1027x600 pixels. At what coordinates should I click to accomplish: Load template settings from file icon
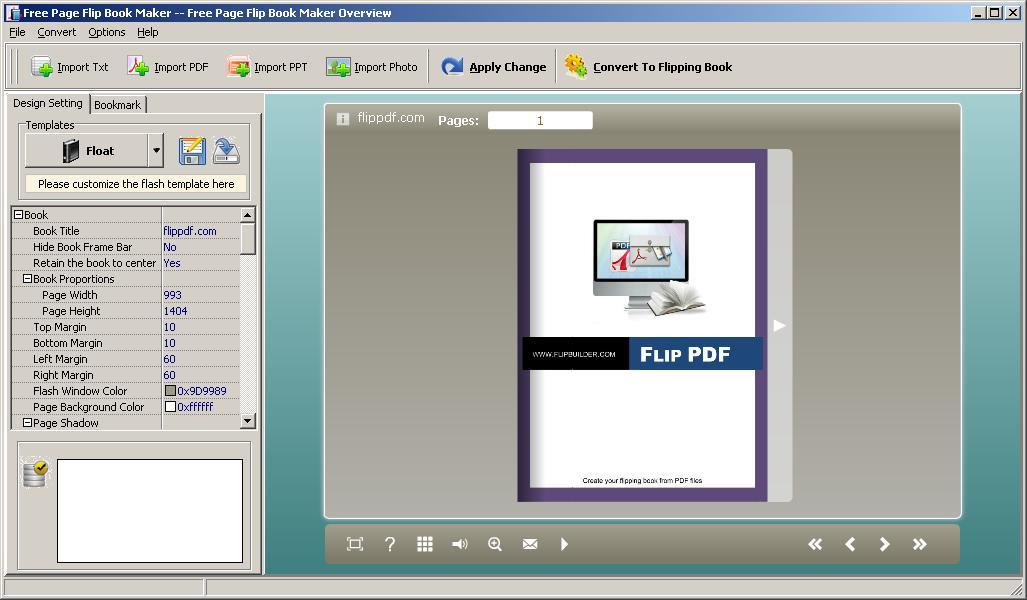click(x=227, y=151)
